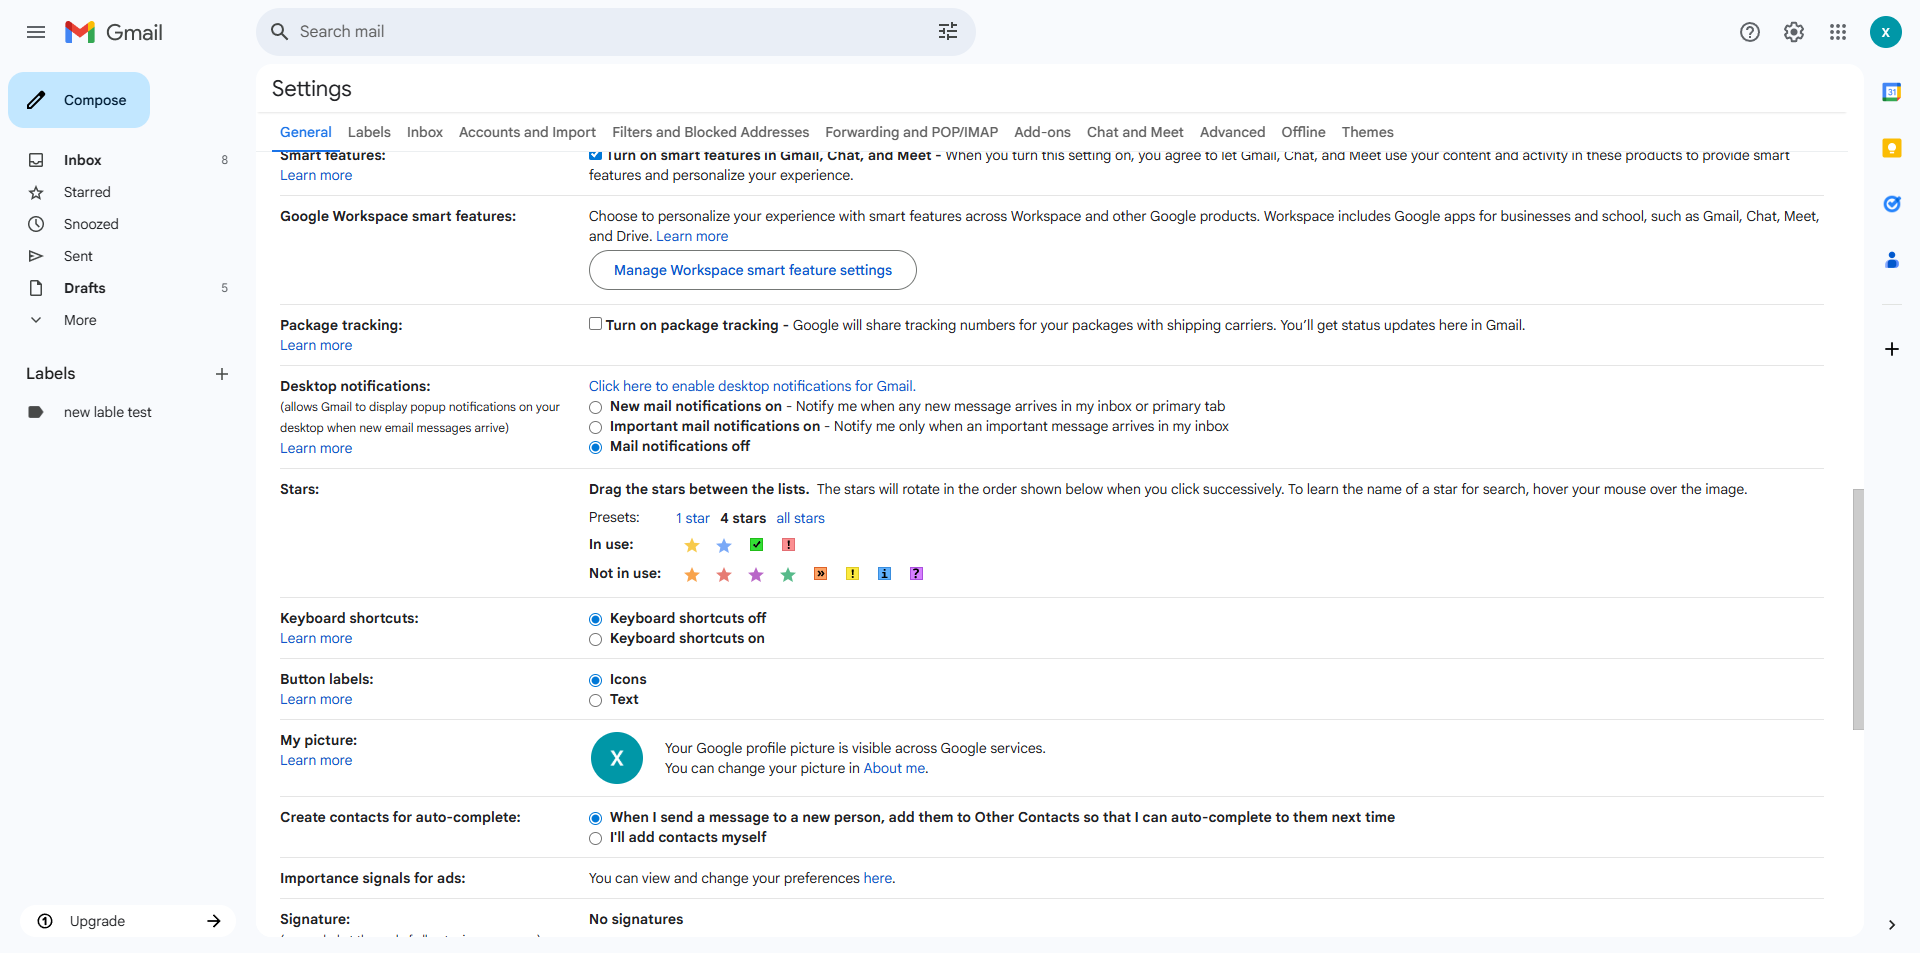Open the Settings gear icon
1920x953 pixels.
tap(1794, 32)
